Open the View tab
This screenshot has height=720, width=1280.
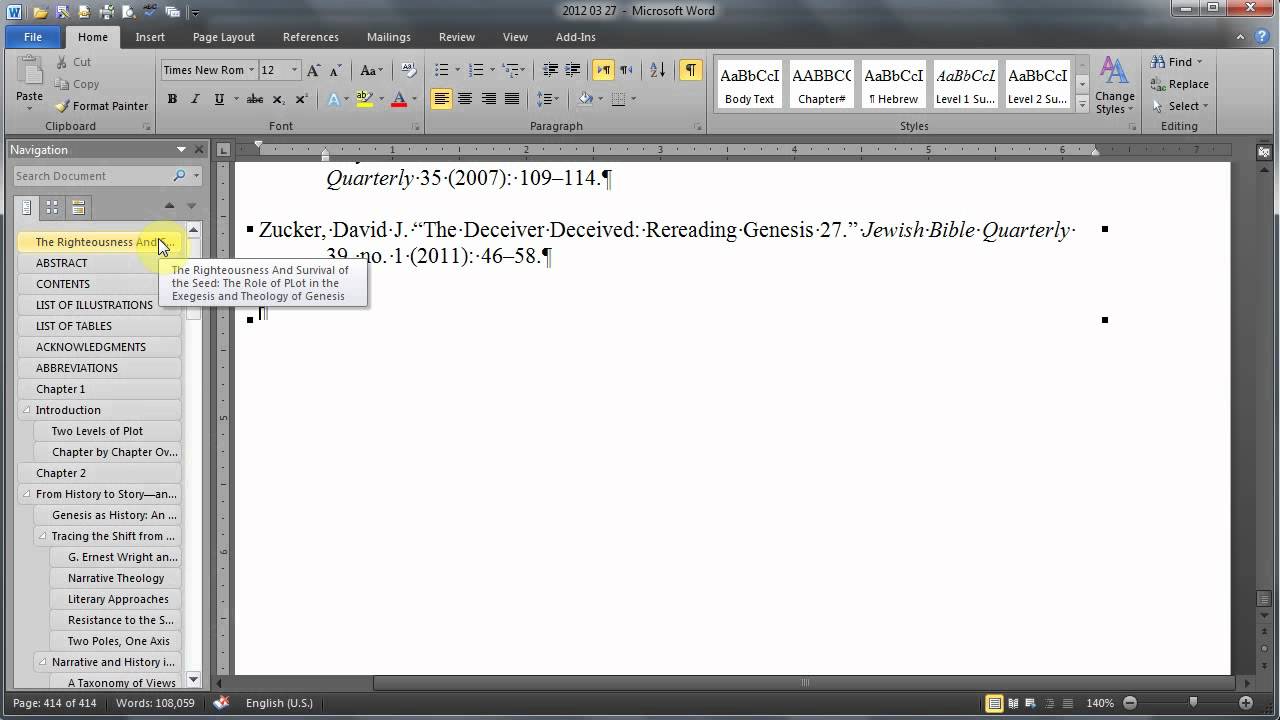point(515,37)
